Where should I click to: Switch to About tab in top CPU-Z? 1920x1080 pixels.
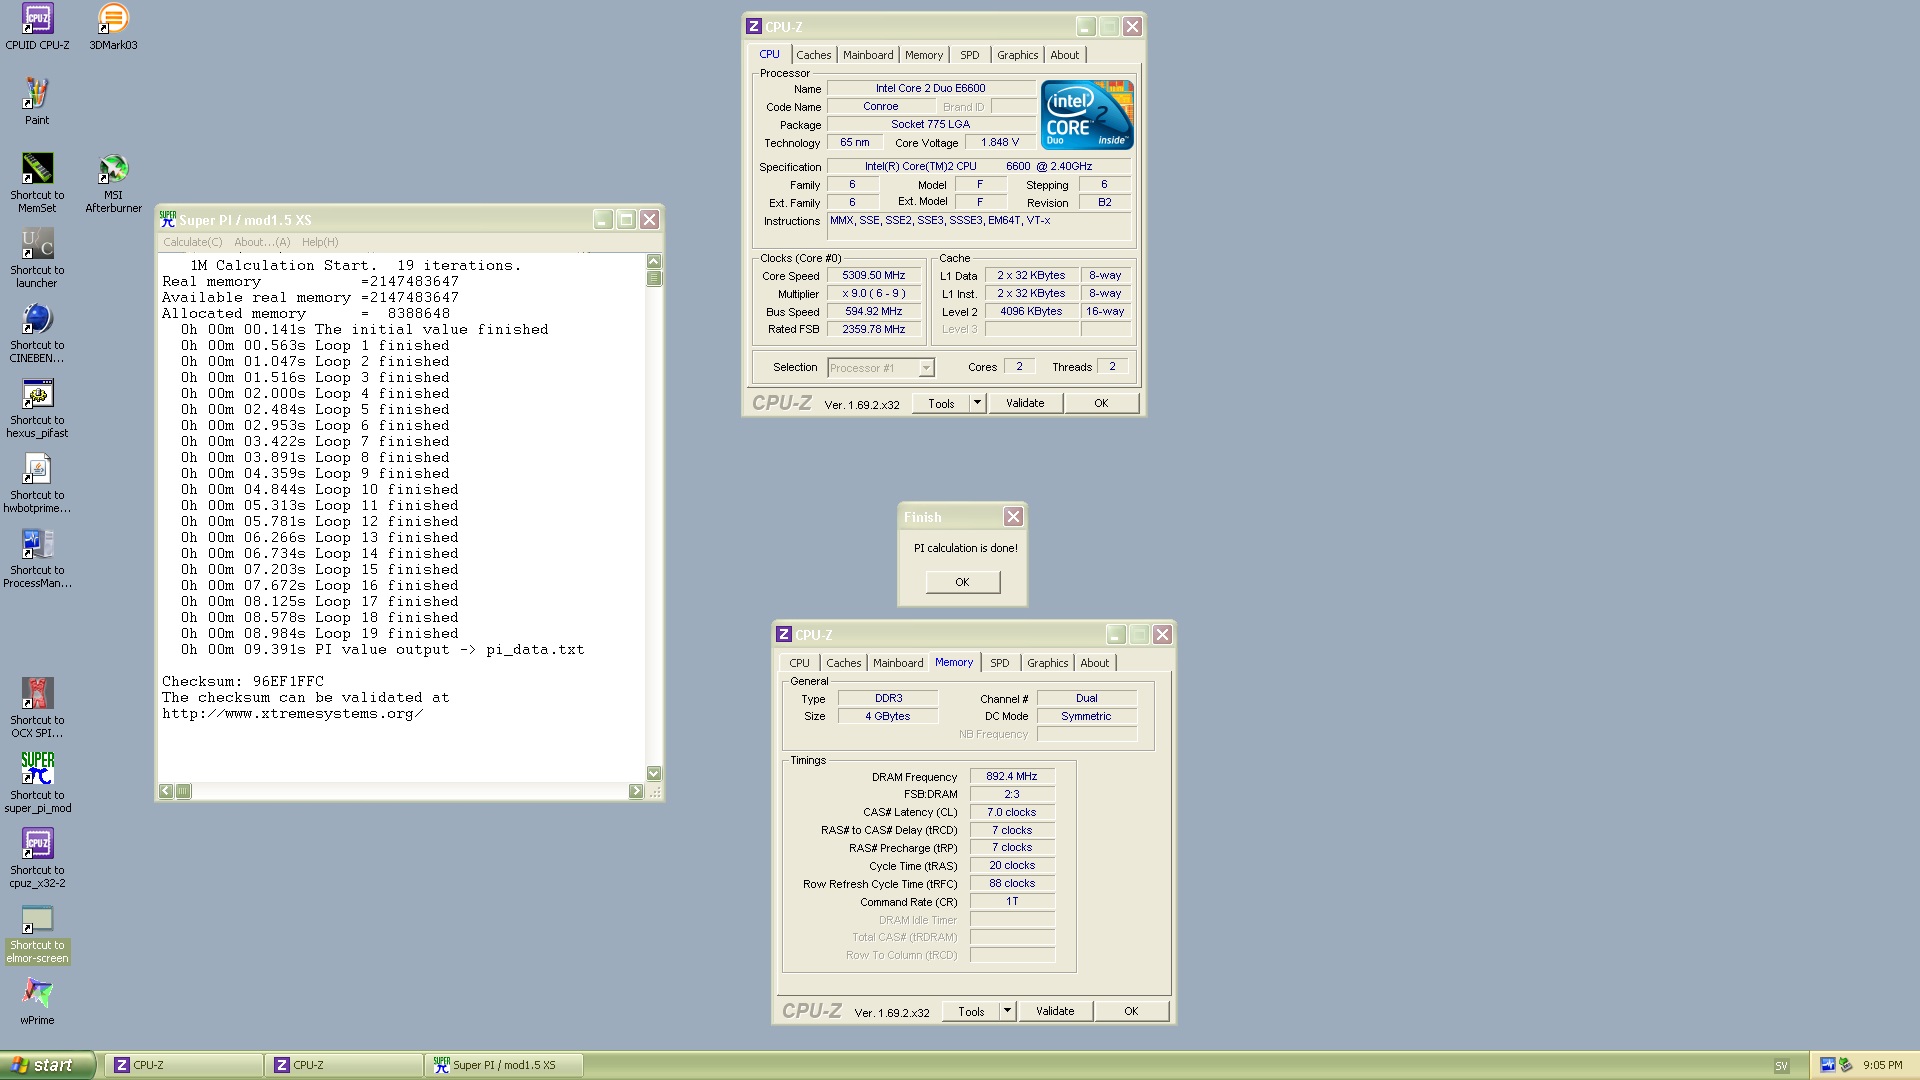[1064, 55]
